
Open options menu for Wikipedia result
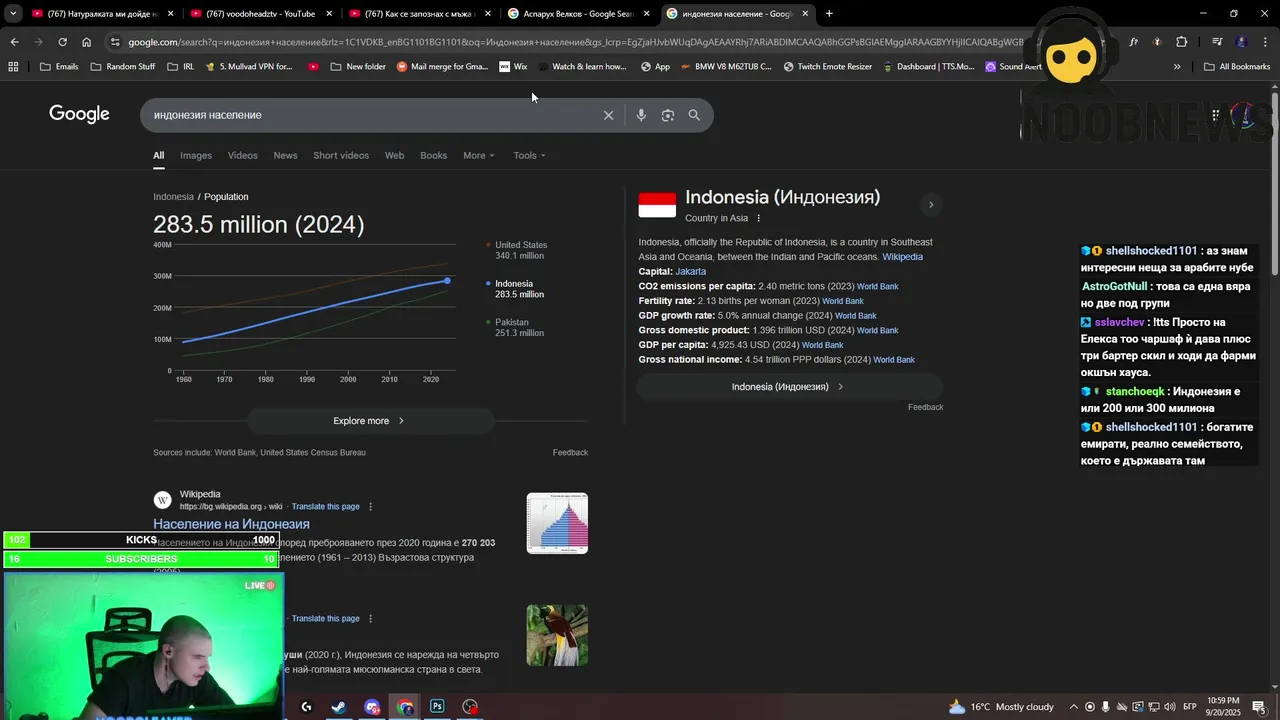tap(371, 507)
